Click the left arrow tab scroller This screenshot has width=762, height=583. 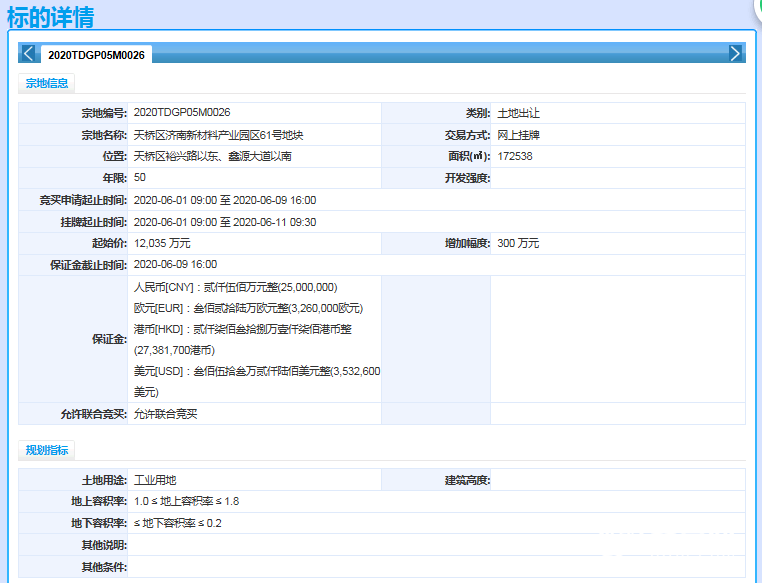click(28, 54)
